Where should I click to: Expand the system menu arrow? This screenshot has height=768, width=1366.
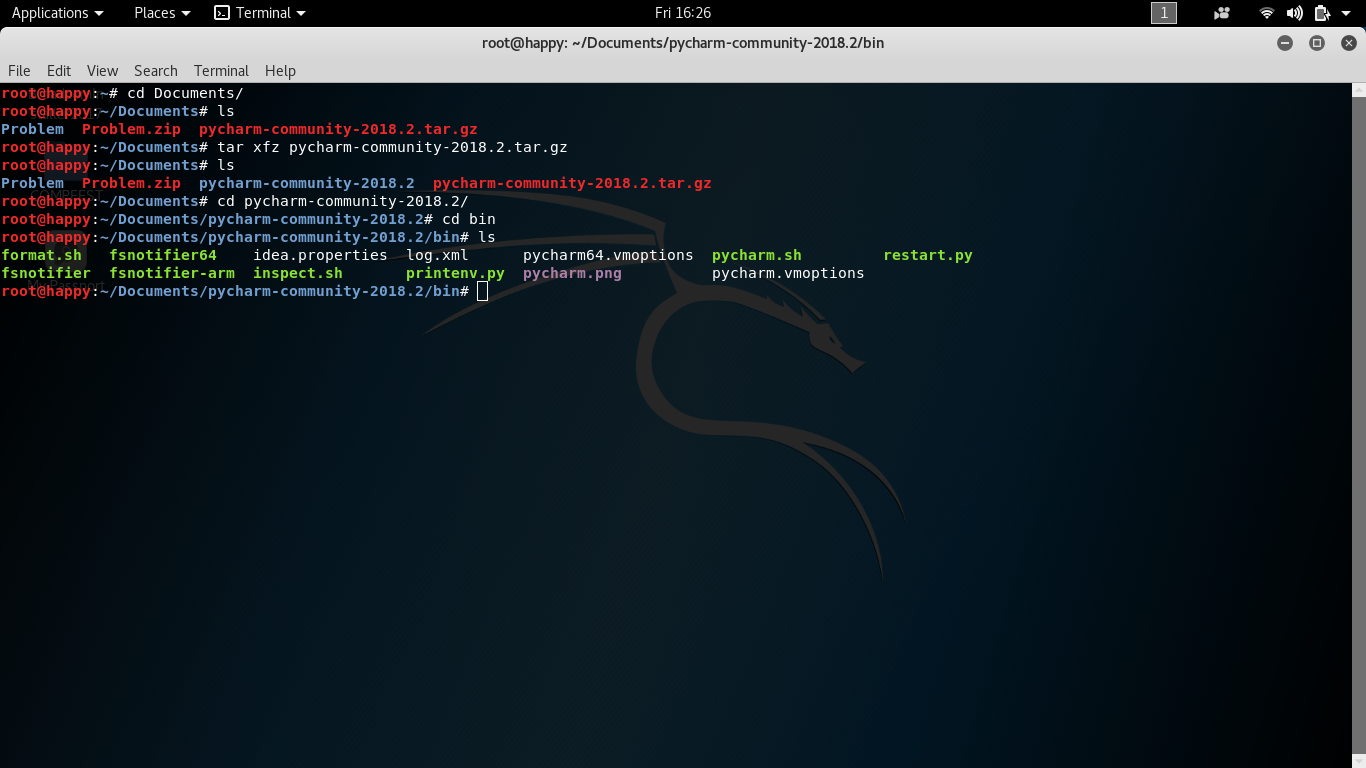[1346, 13]
